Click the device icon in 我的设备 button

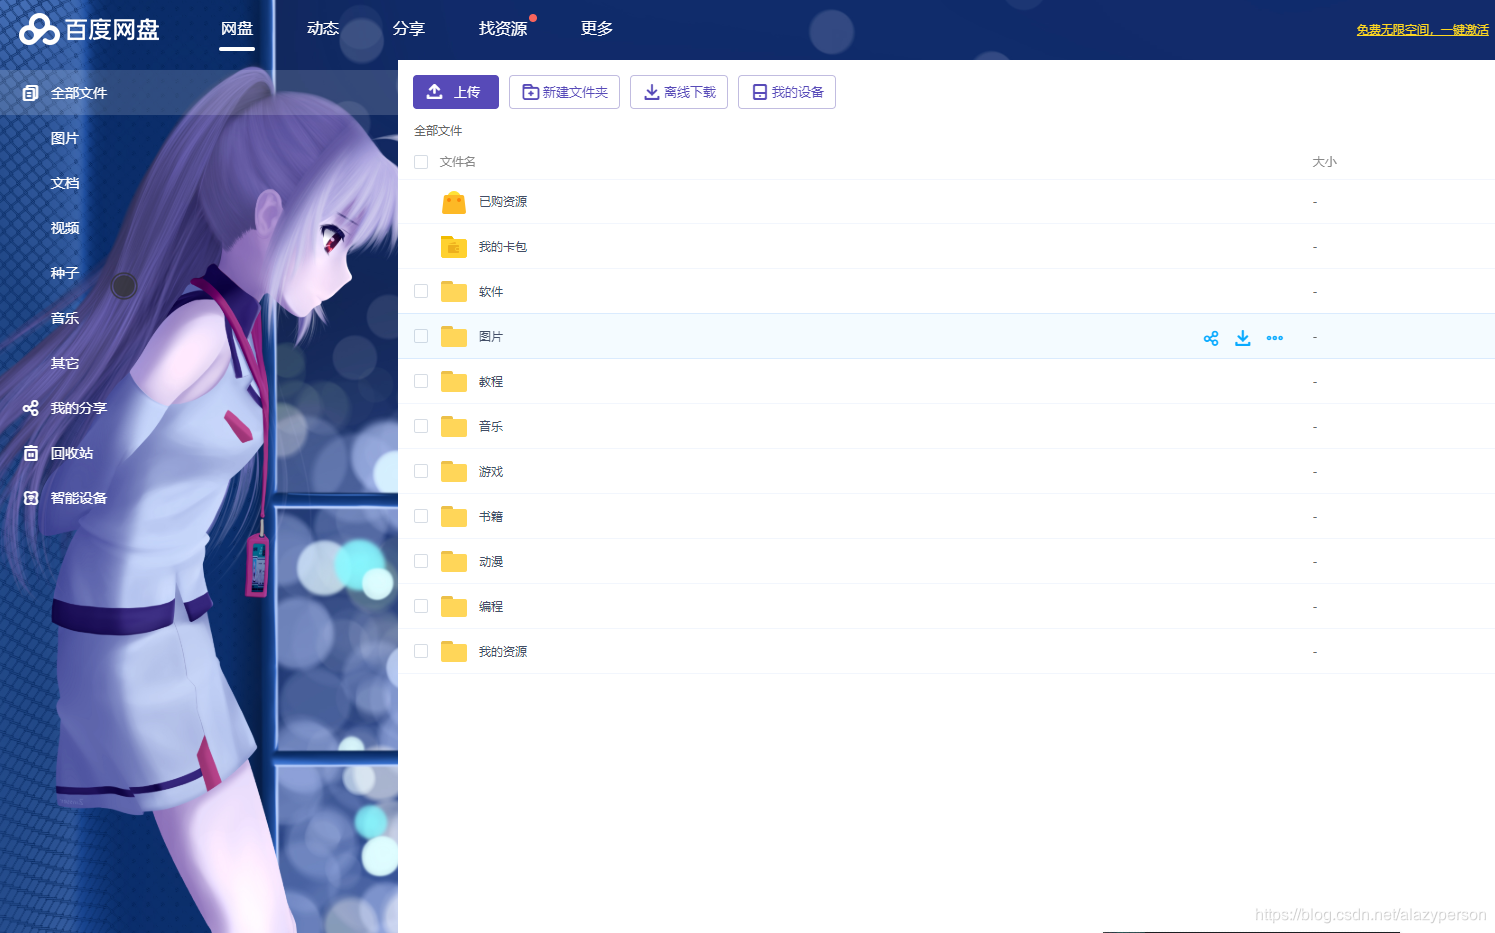tap(760, 92)
